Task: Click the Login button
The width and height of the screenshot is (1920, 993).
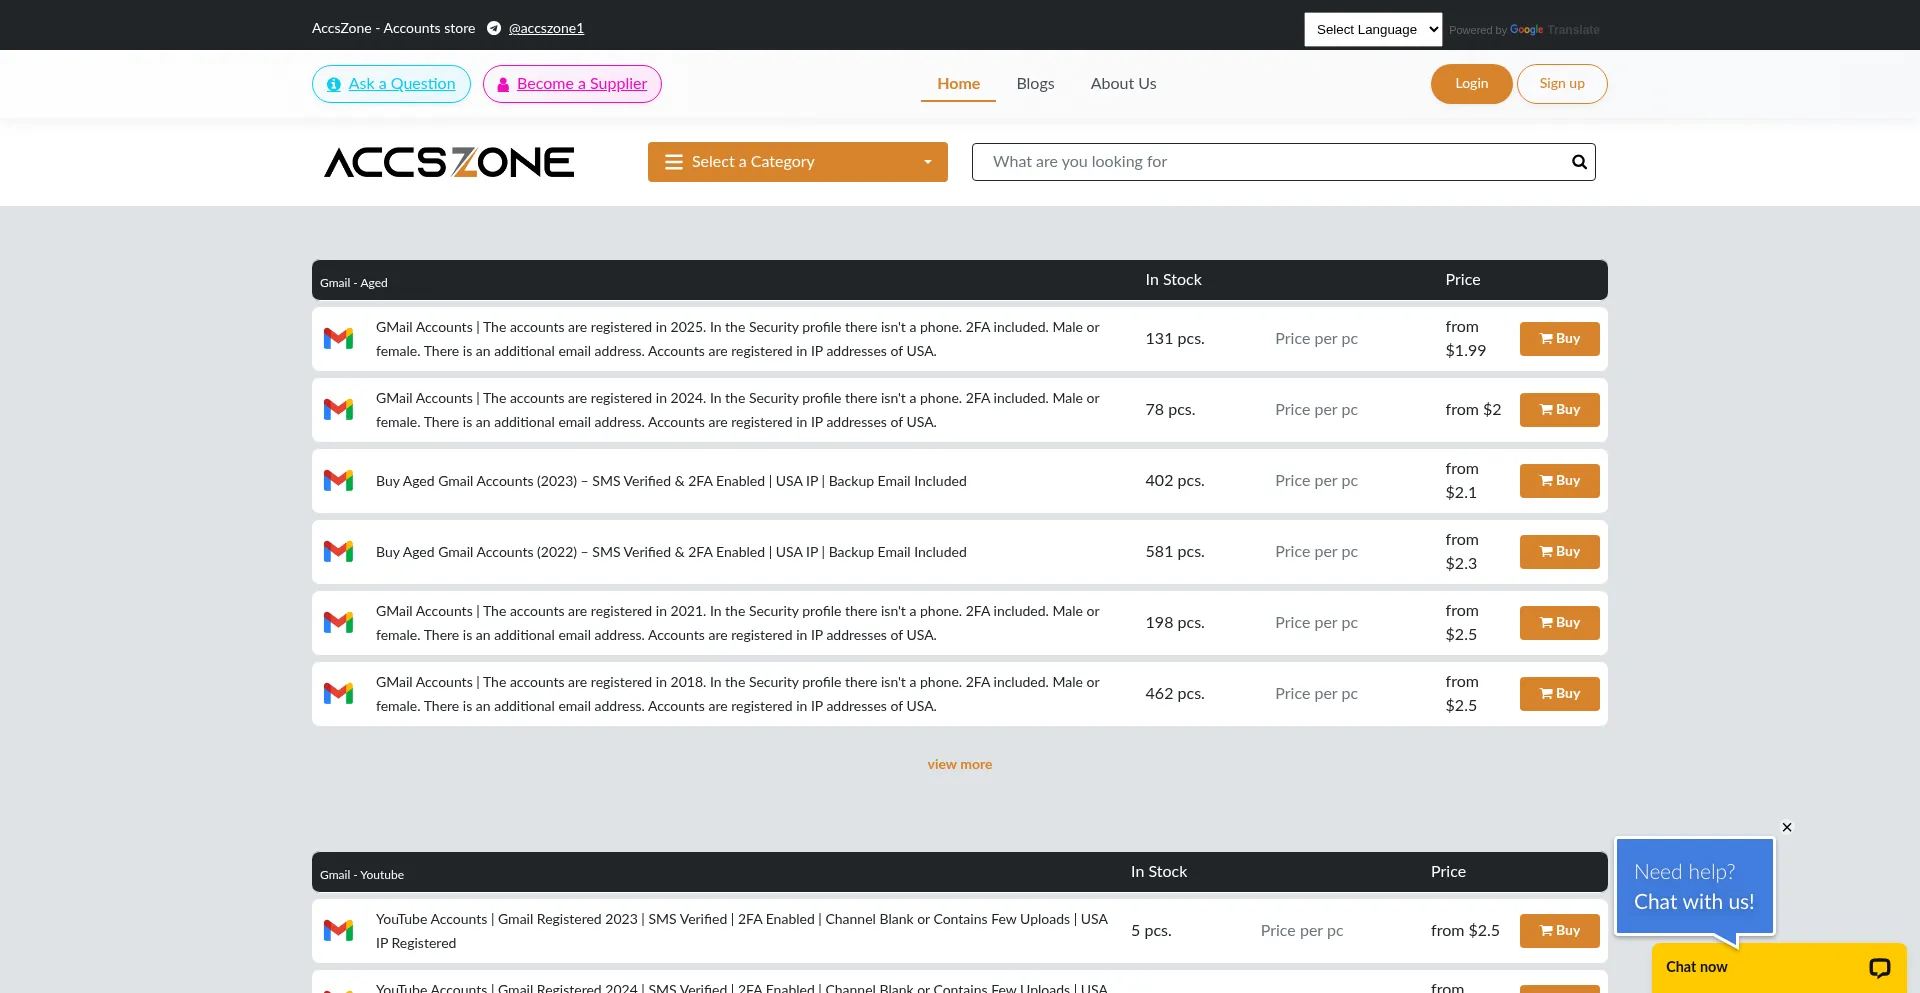Action: tap(1470, 83)
